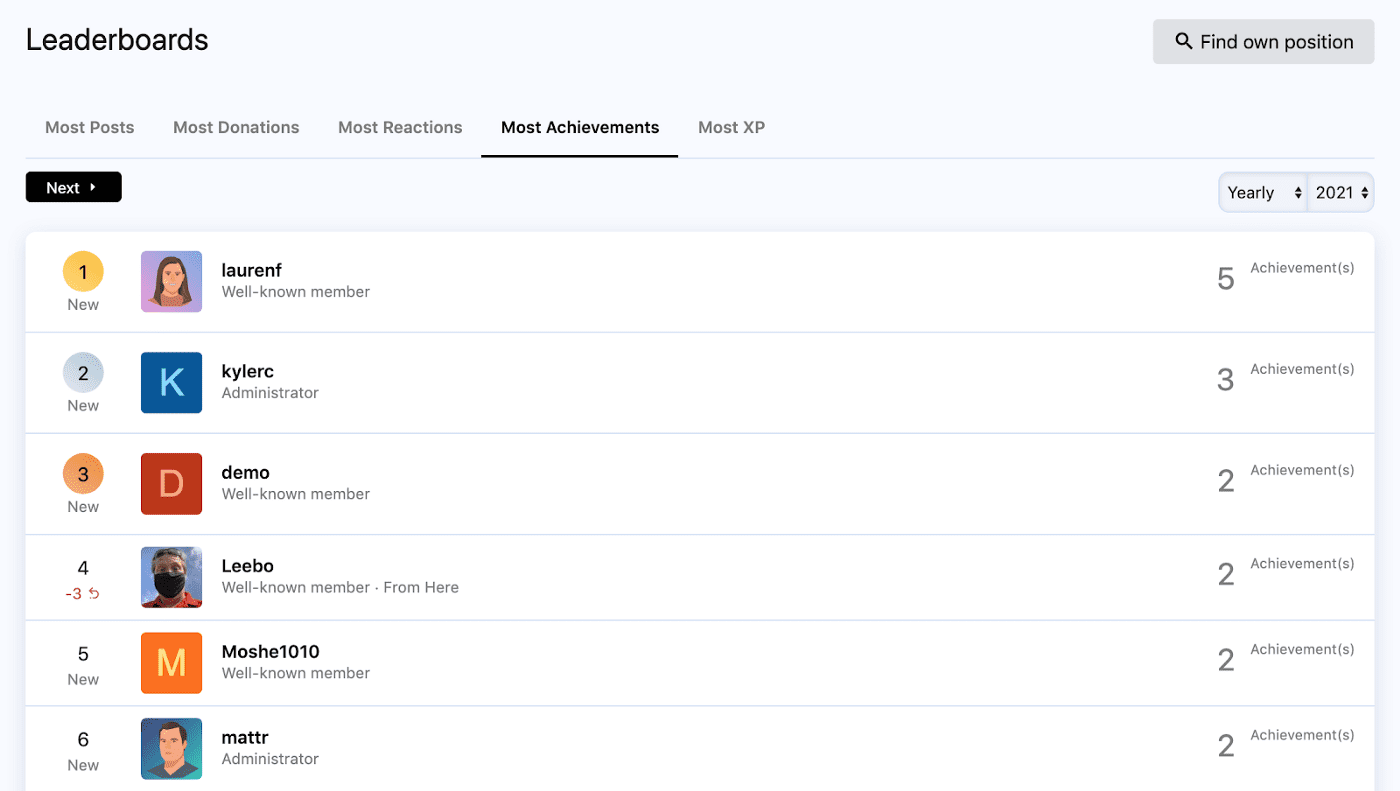1400x791 pixels.
Task: Switch to the Most XP tab
Action: [x=732, y=127]
